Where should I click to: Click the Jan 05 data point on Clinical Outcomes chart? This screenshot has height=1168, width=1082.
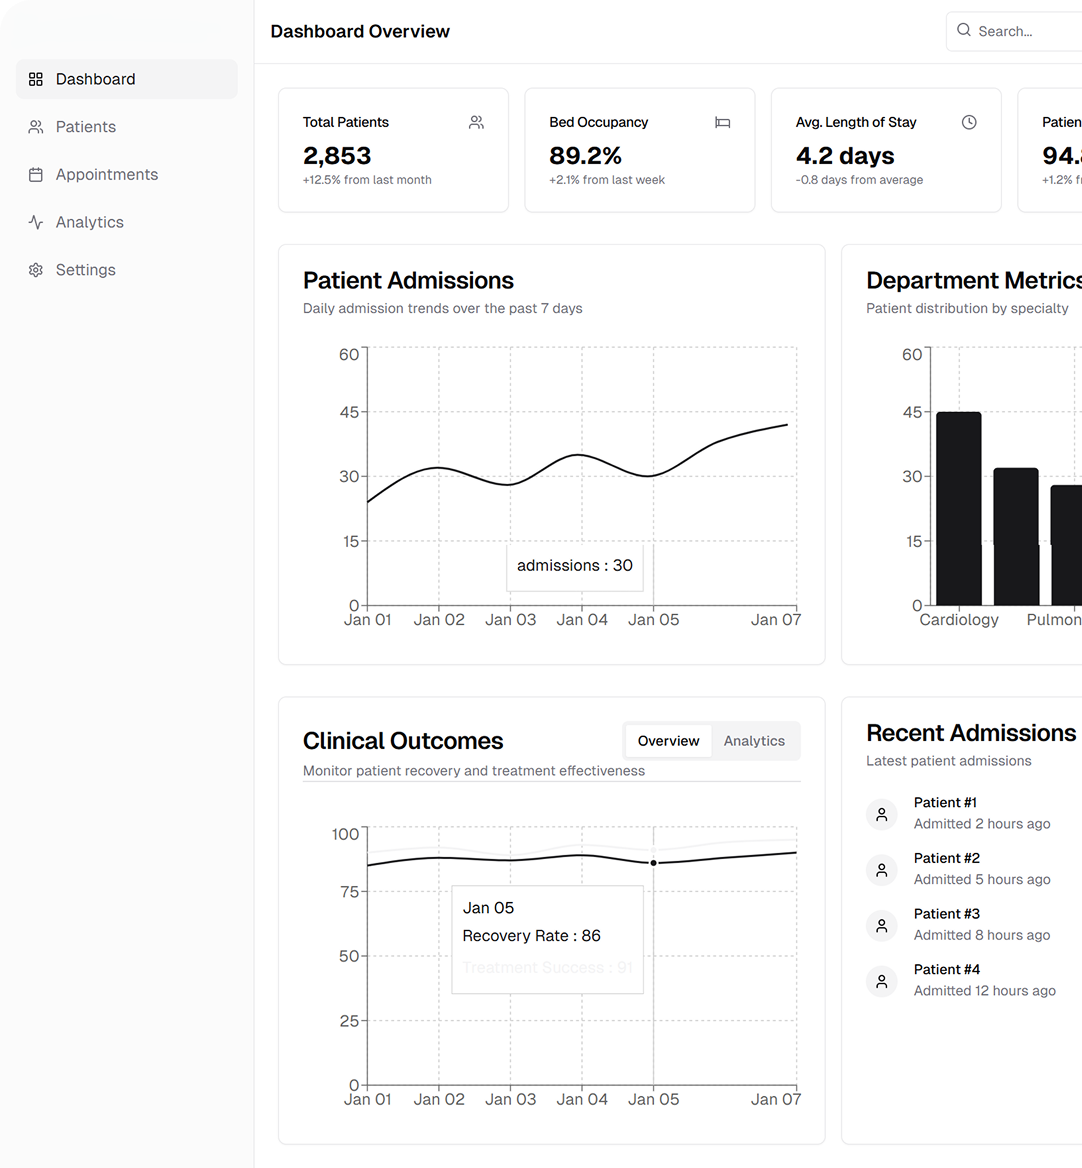(654, 862)
